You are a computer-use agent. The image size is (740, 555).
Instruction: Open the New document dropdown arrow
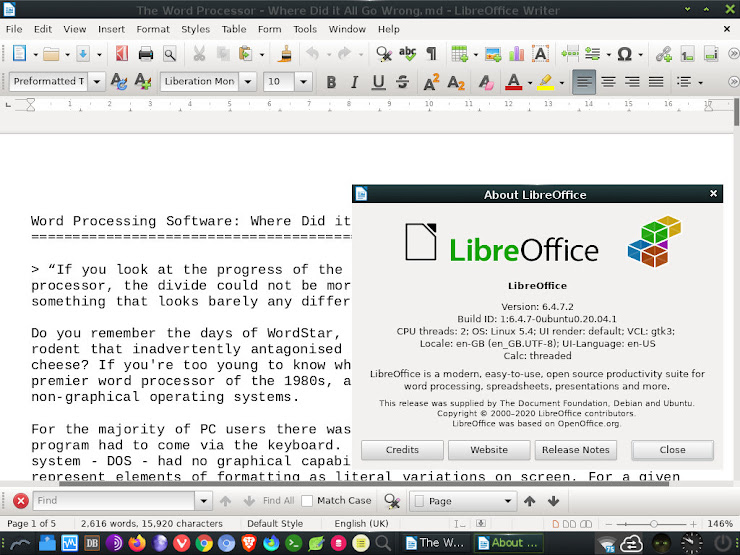[35, 55]
